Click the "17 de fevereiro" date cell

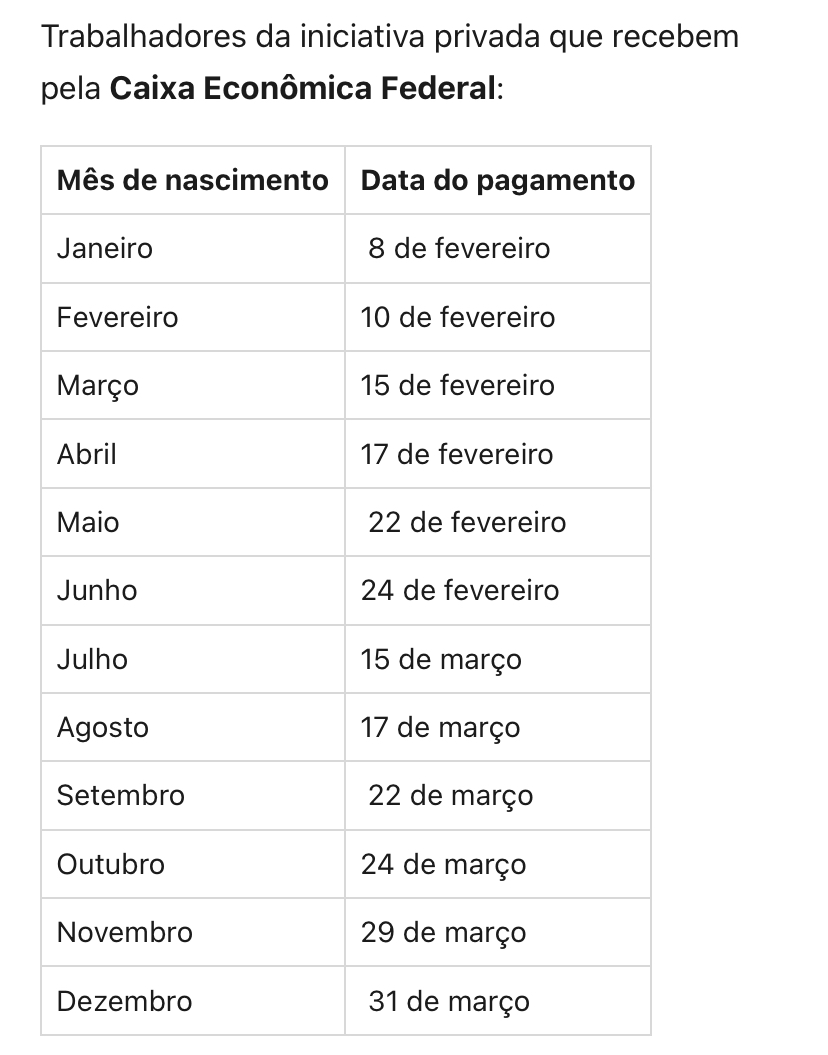click(x=457, y=454)
